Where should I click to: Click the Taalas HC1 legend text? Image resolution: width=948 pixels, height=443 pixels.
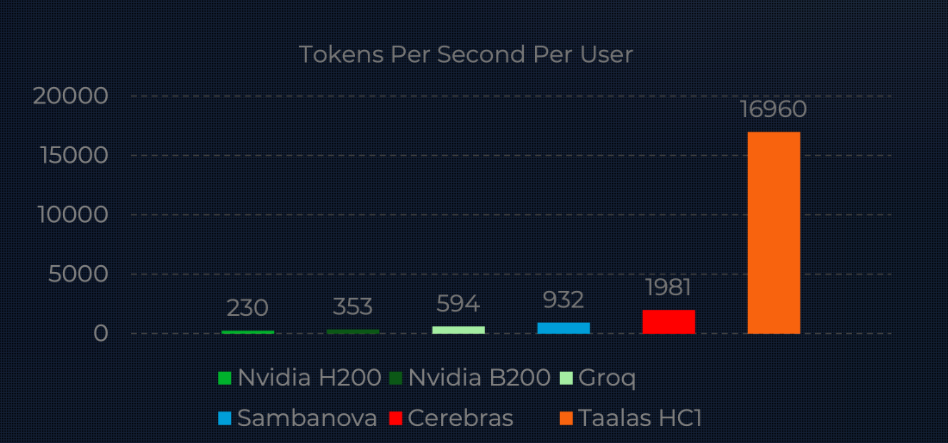640,417
